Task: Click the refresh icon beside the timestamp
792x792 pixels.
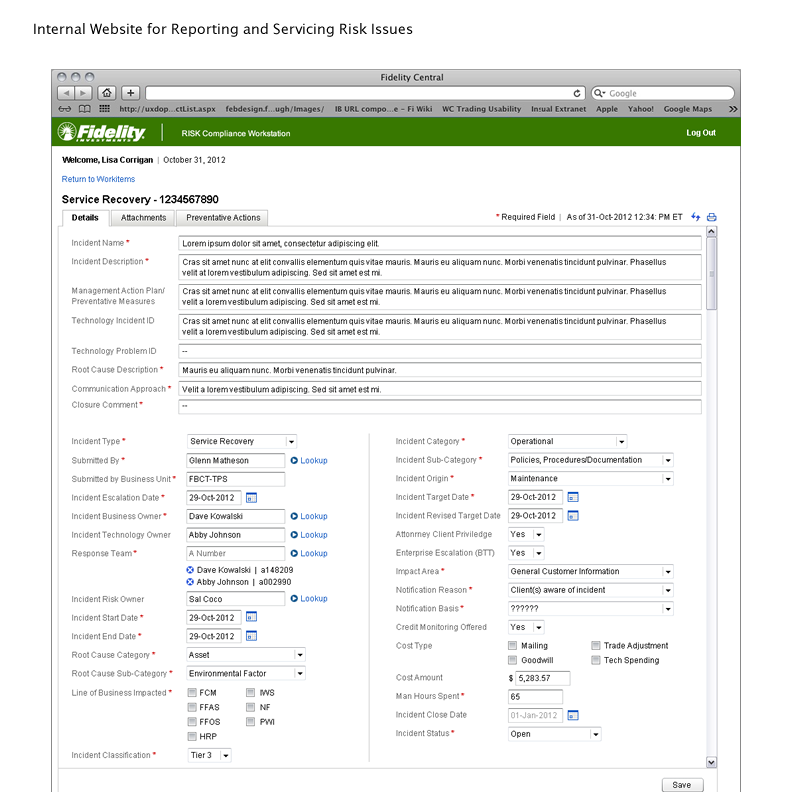Action: pos(696,217)
